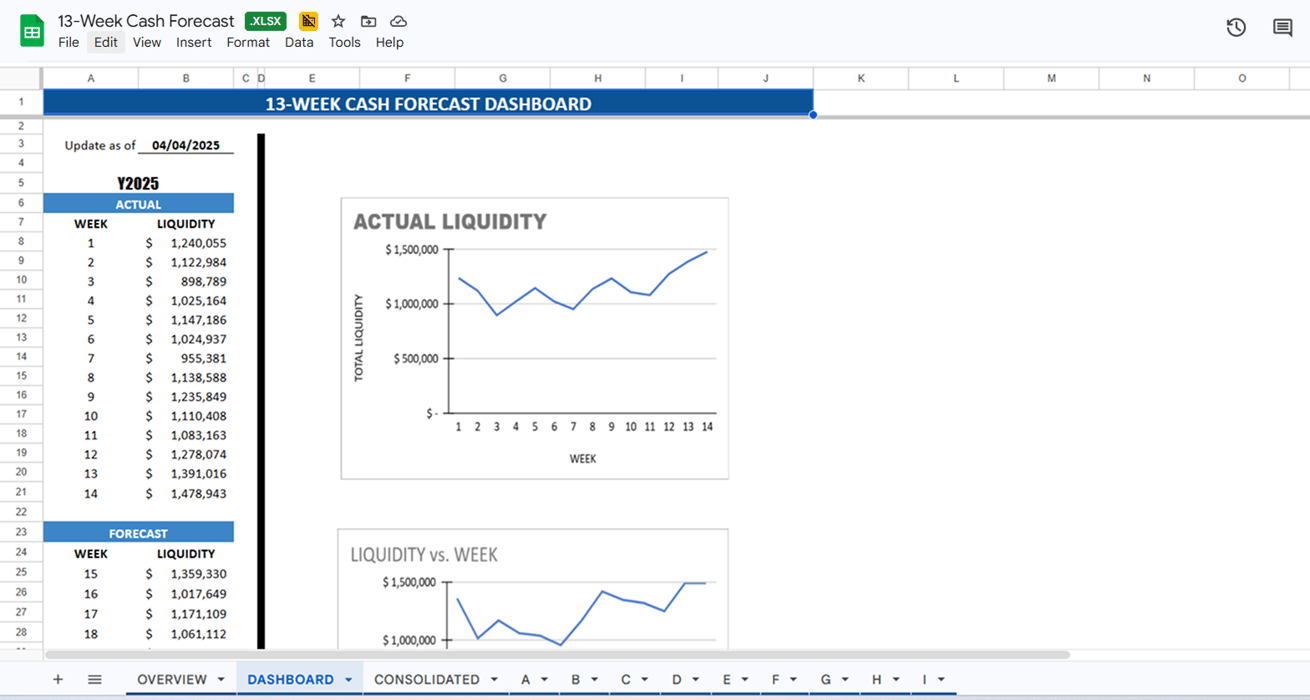Switch to the OVERVIEW sheet tab

click(x=172, y=679)
